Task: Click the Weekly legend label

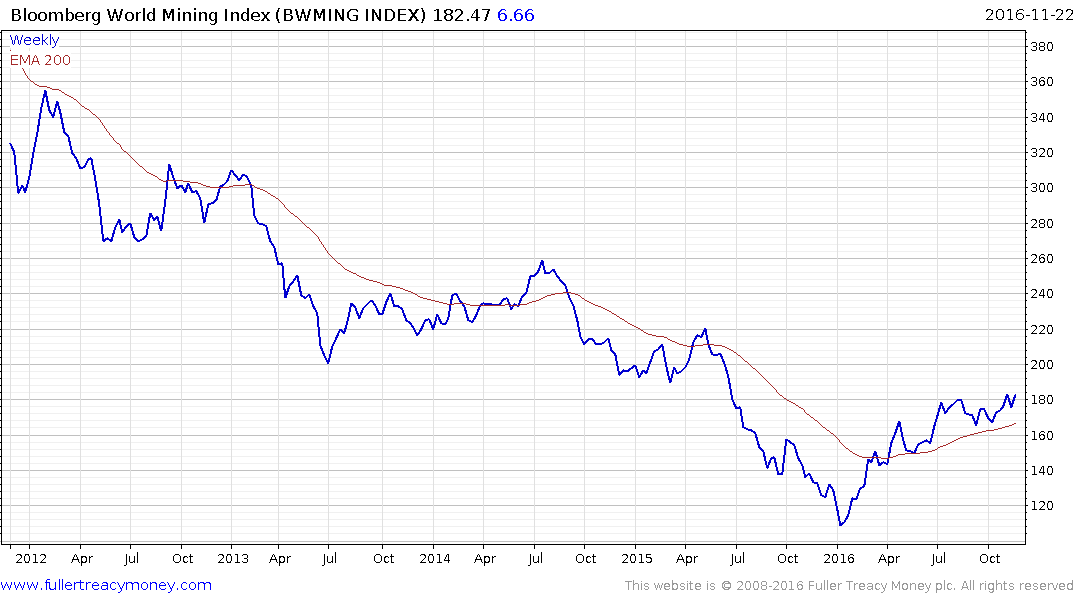Action: 34,40
